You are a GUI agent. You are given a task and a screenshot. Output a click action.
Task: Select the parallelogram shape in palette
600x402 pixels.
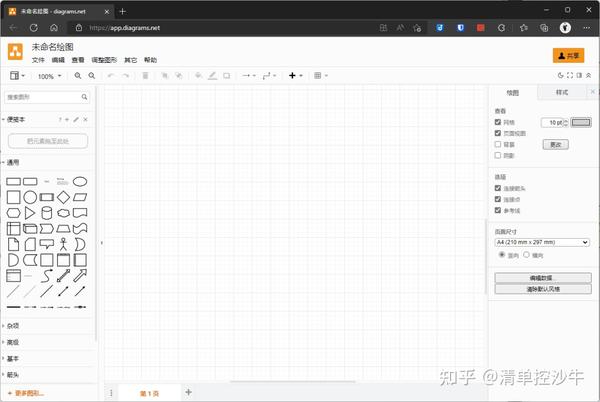80,197
